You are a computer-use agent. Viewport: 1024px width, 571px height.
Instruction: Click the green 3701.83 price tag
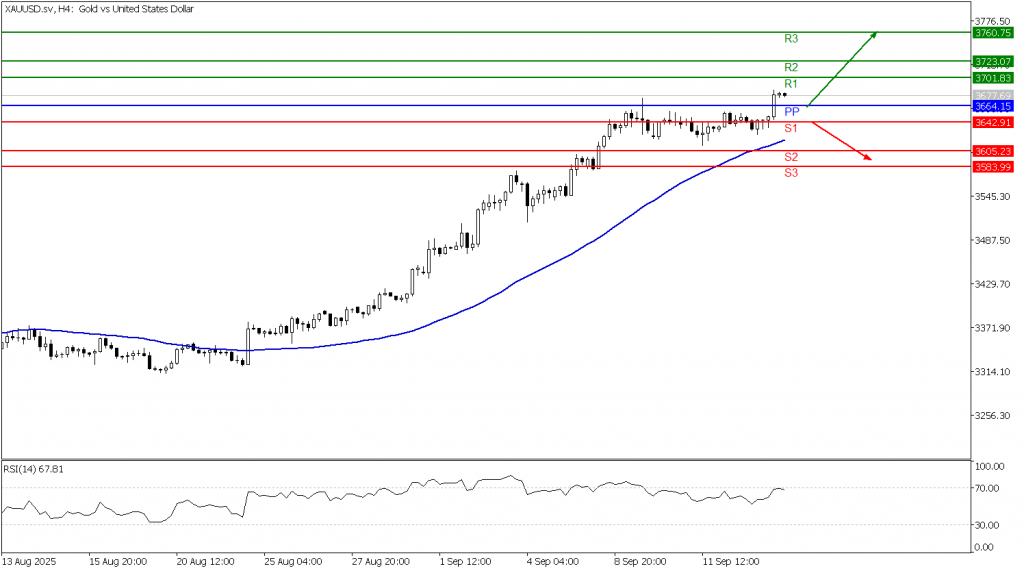click(993, 78)
